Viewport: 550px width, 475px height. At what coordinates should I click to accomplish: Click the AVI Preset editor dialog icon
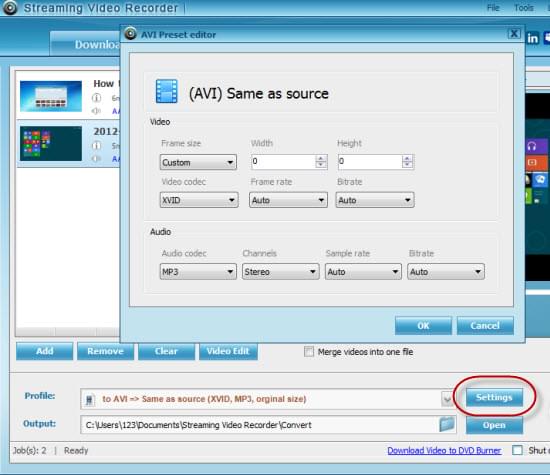click(130, 34)
